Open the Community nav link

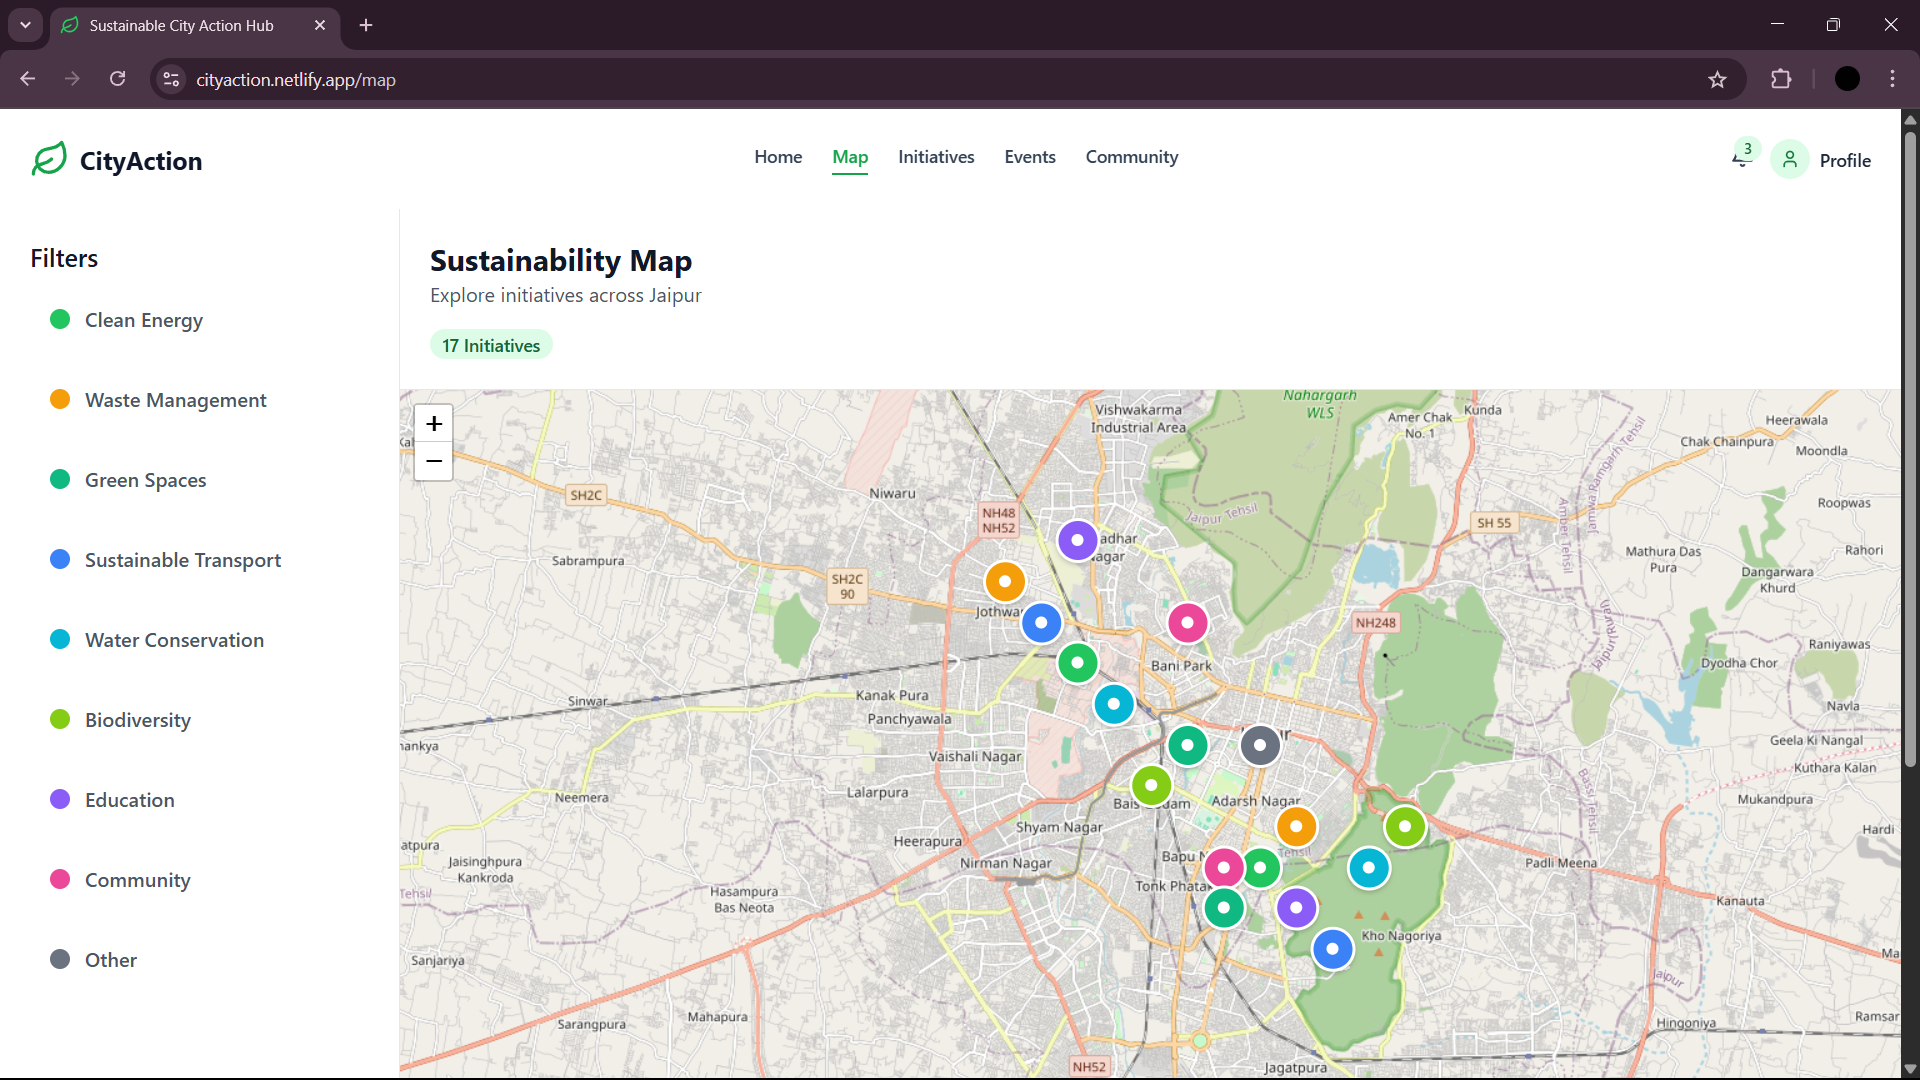(x=1131, y=157)
